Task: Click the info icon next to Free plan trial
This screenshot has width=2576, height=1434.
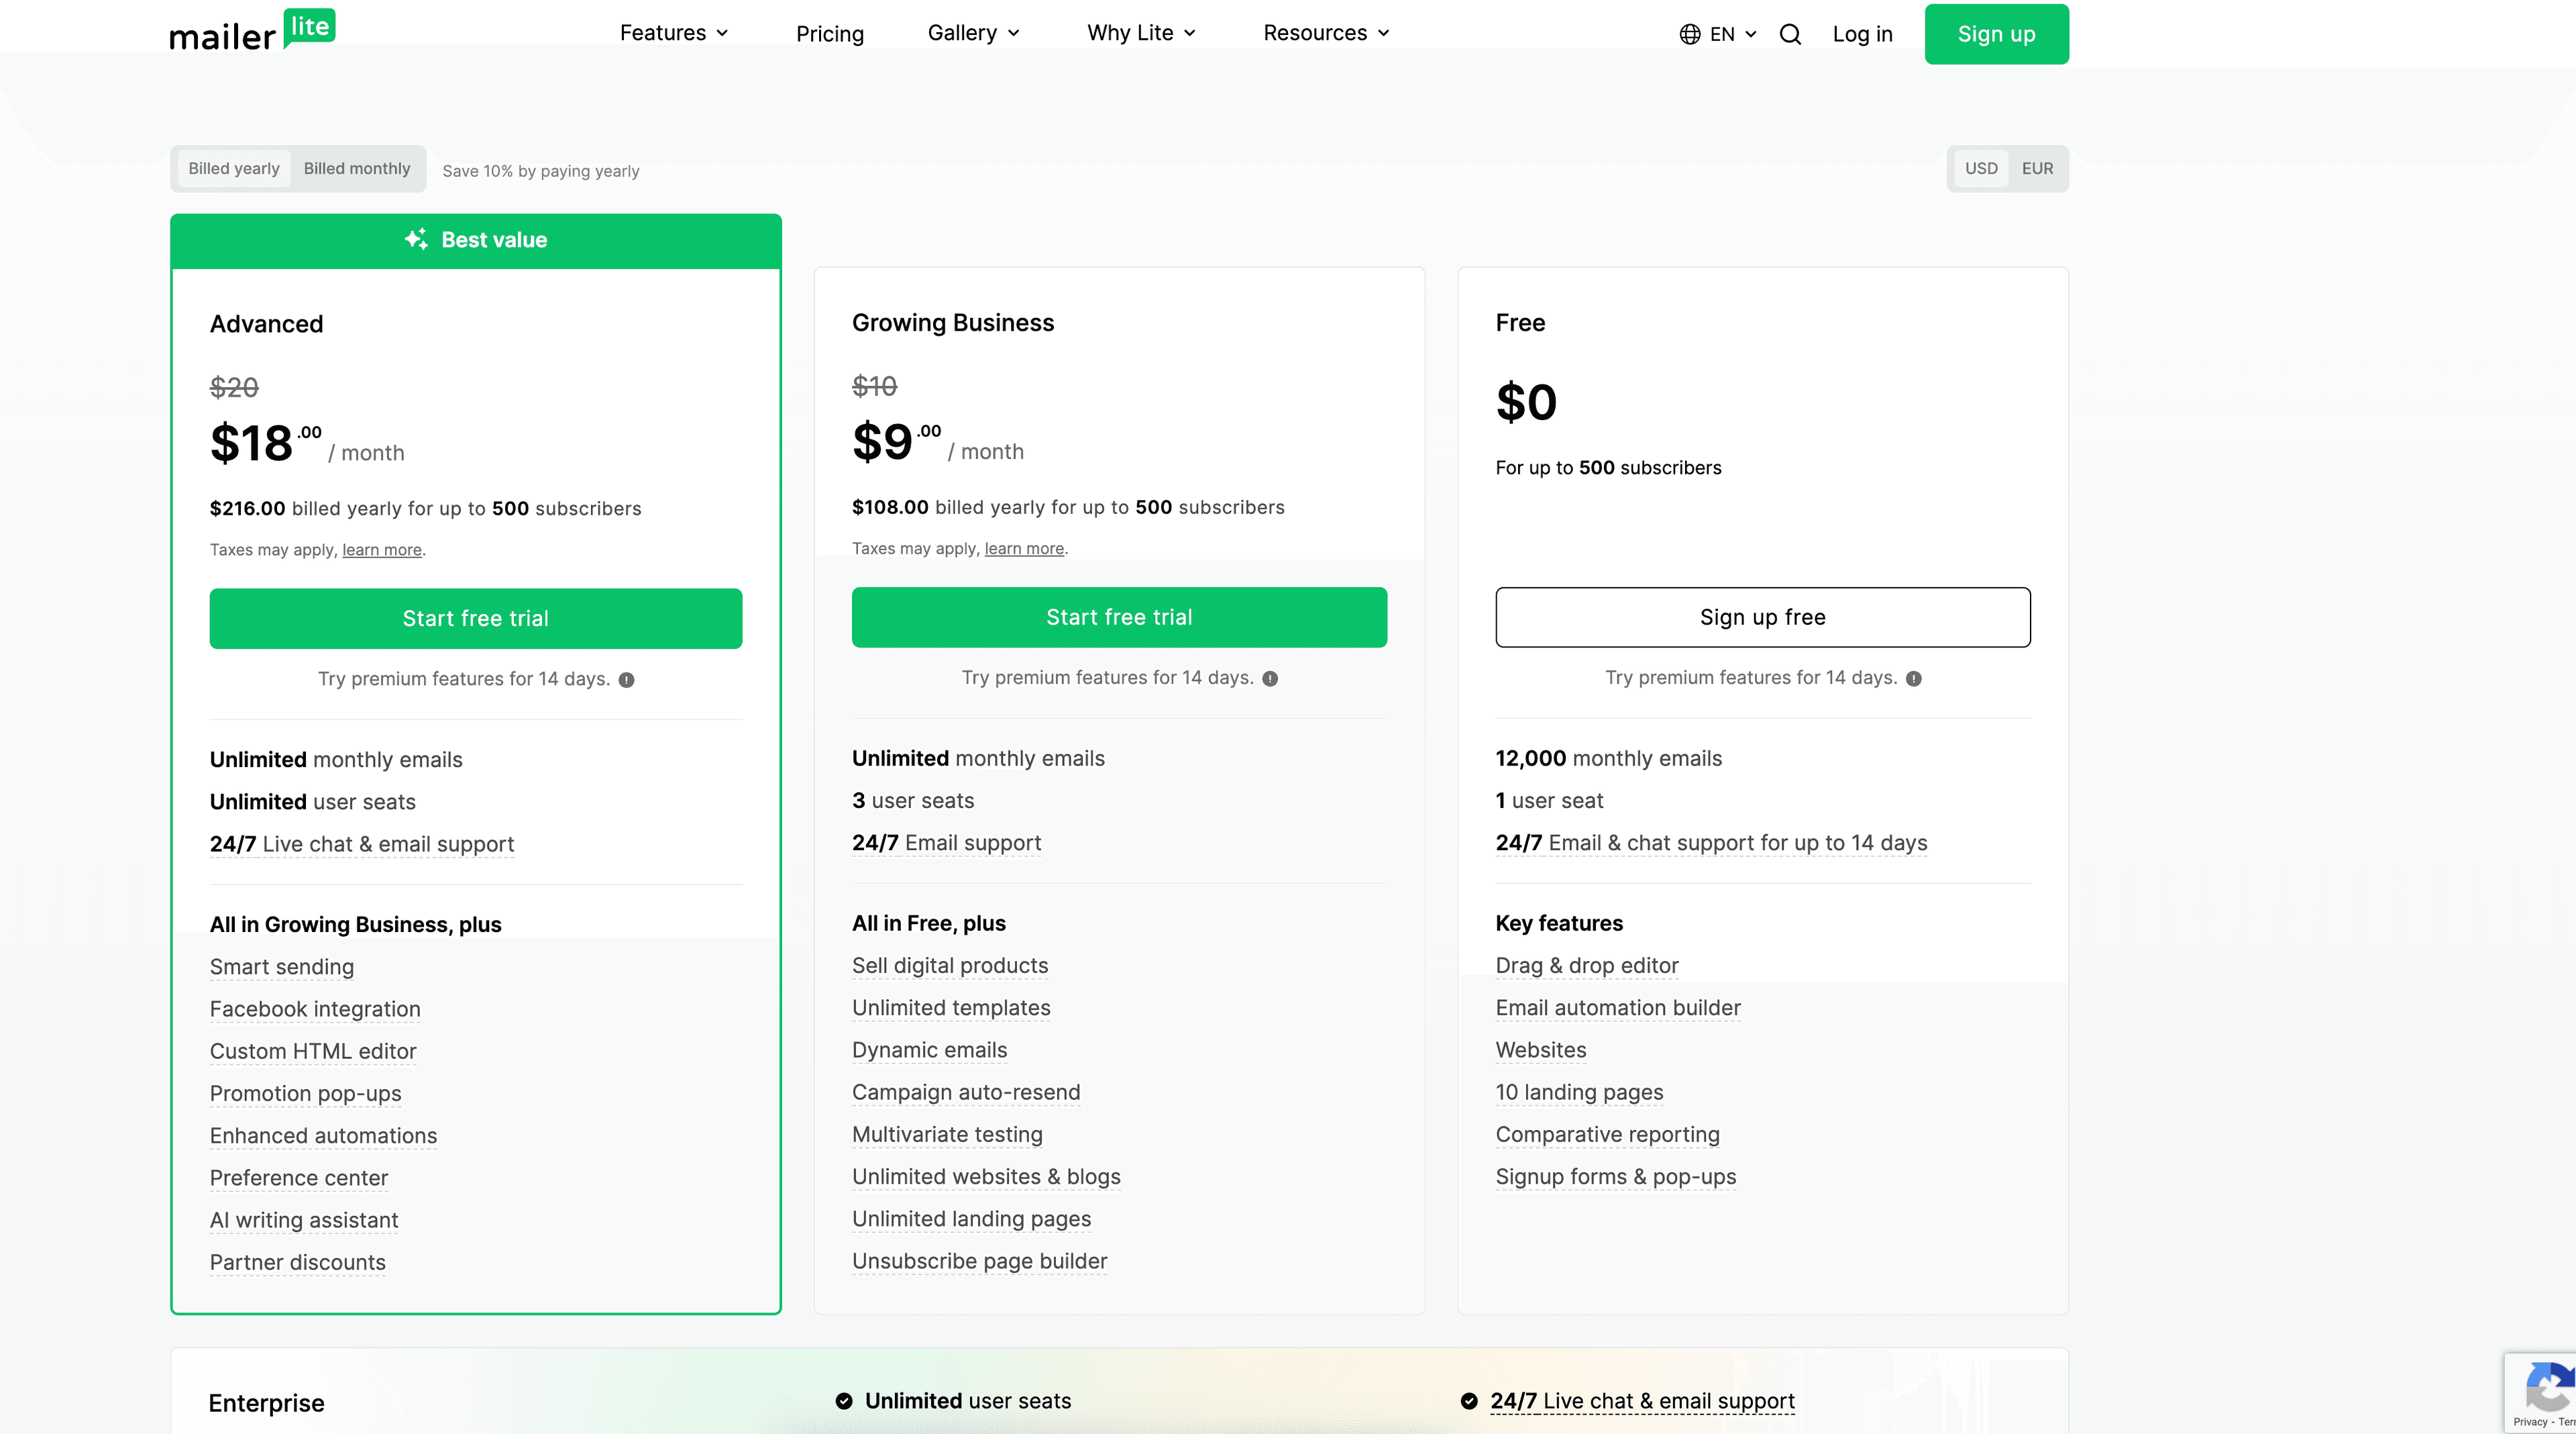Action: tap(1913, 678)
